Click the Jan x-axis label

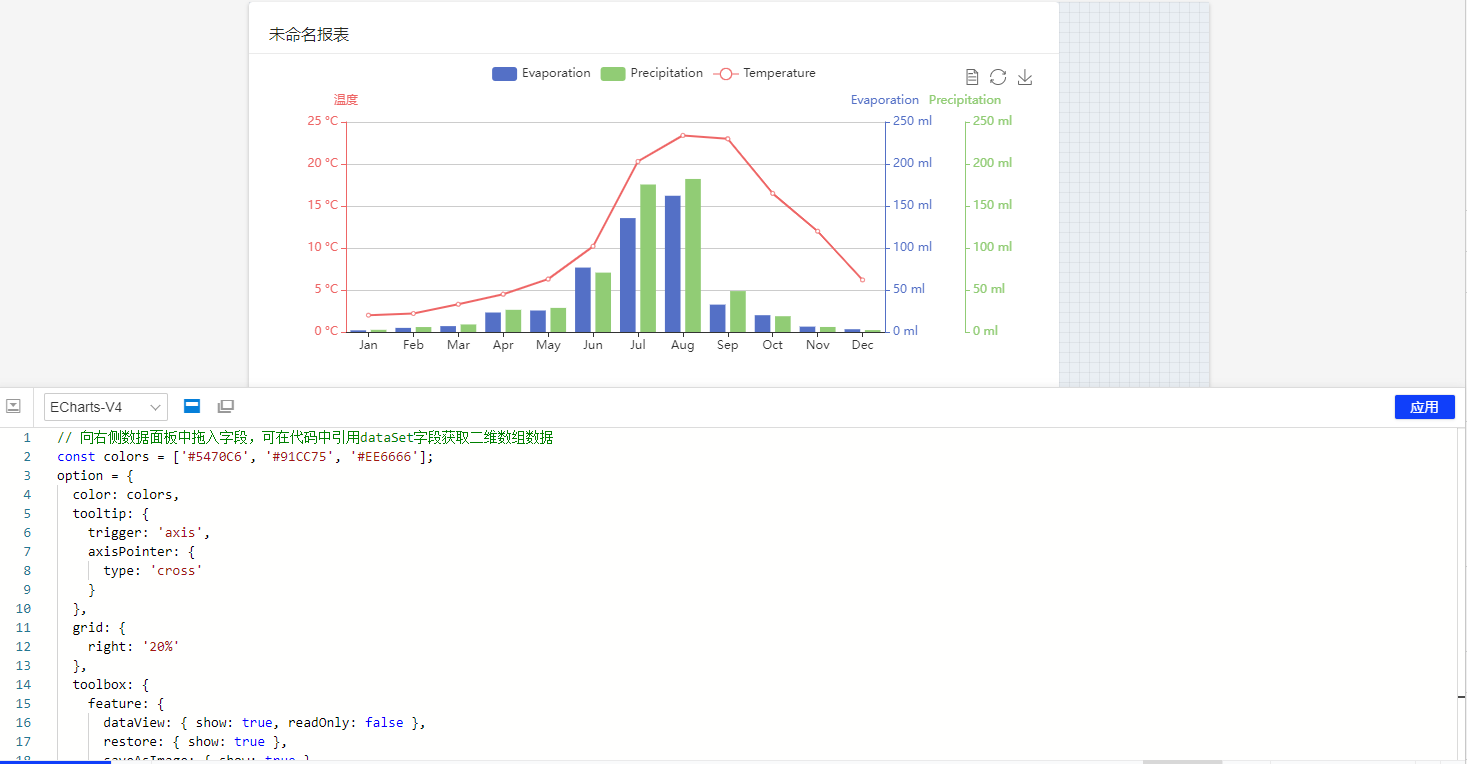coord(368,345)
